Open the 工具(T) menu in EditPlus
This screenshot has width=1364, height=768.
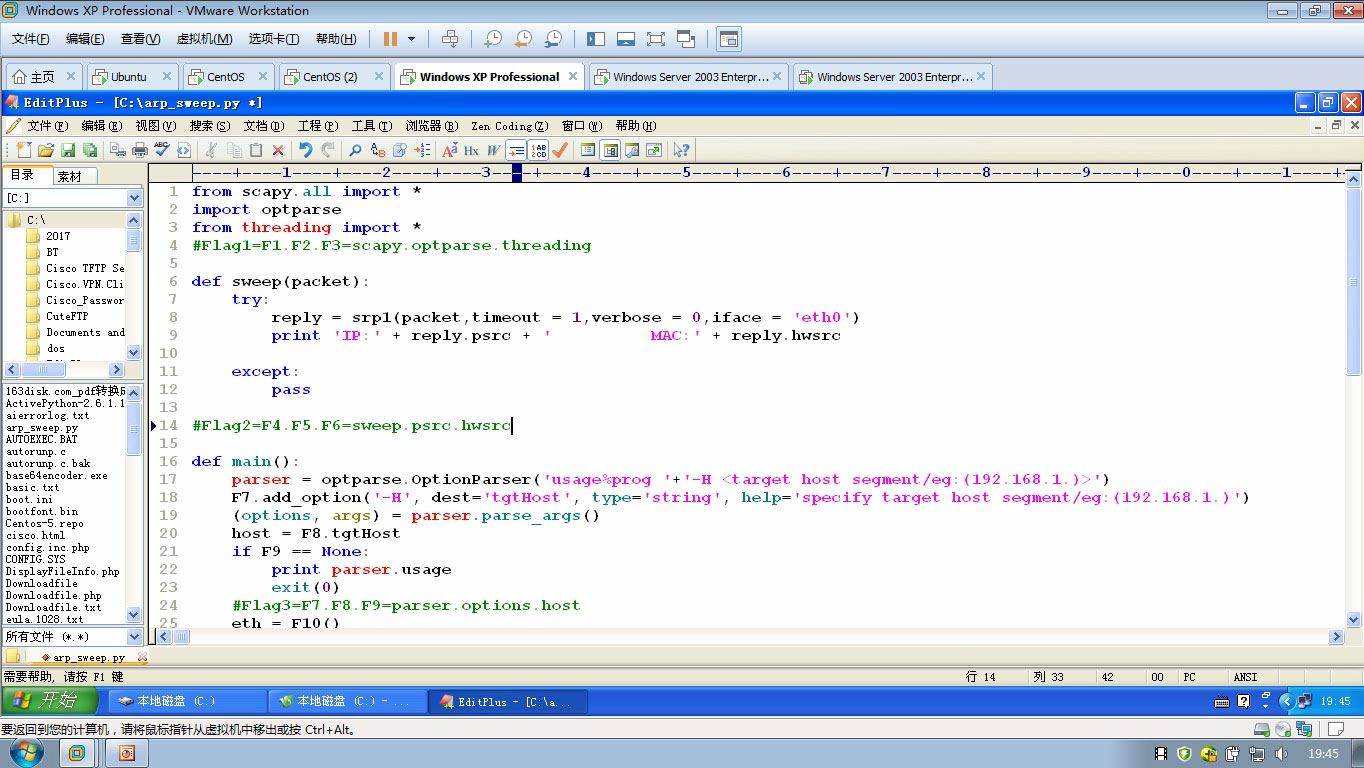pos(371,126)
